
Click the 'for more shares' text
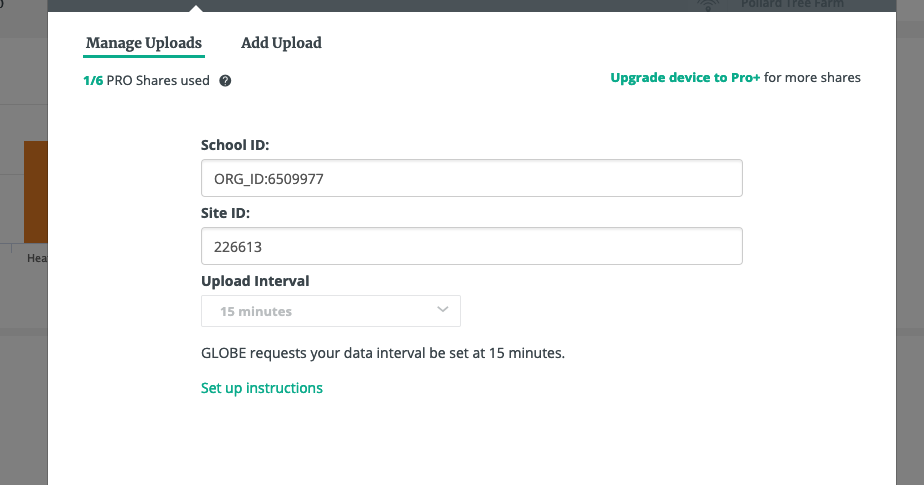(812, 77)
